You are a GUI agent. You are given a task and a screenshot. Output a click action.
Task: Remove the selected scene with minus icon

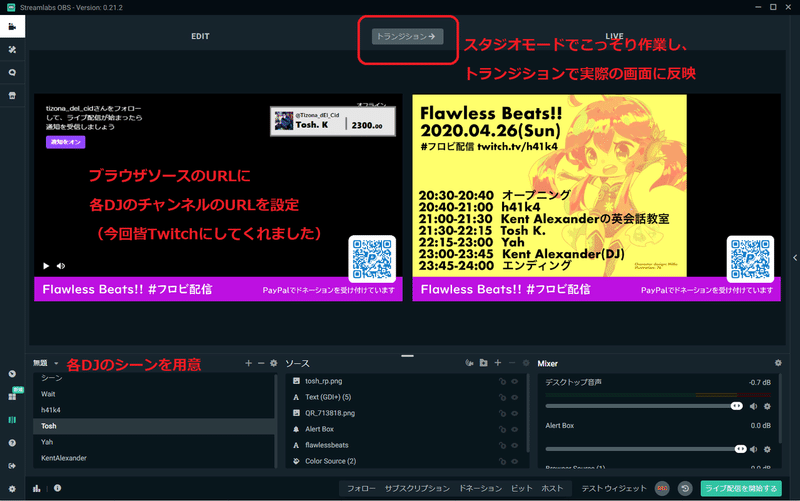pos(261,363)
